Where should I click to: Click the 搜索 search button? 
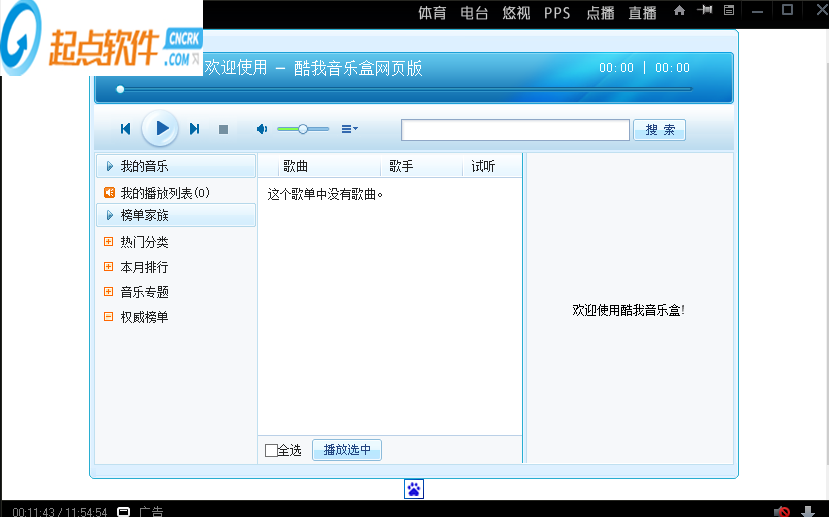(659, 130)
